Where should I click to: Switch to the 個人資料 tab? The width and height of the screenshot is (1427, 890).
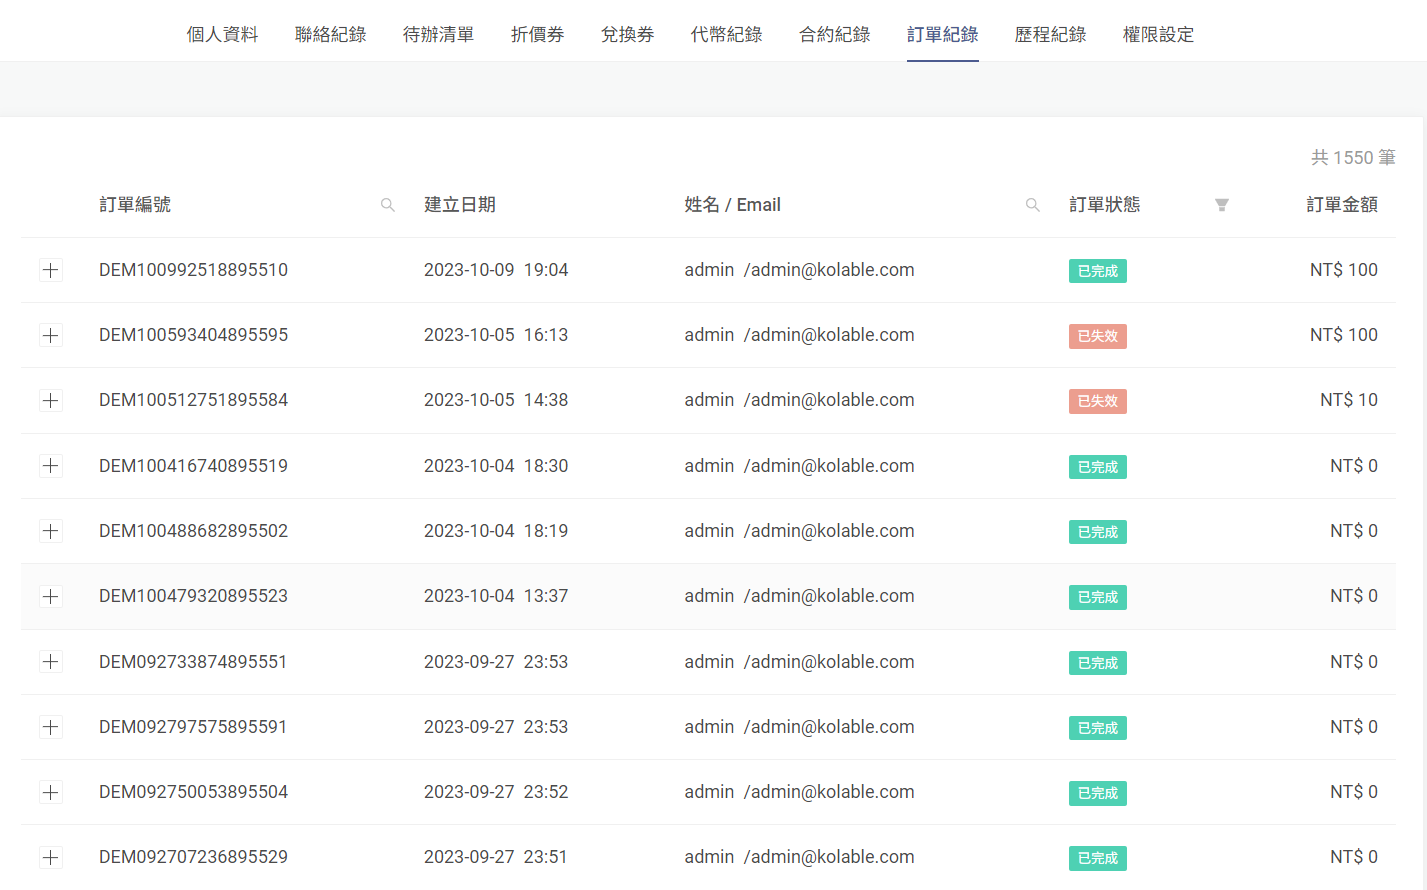[x=222, y=35]
